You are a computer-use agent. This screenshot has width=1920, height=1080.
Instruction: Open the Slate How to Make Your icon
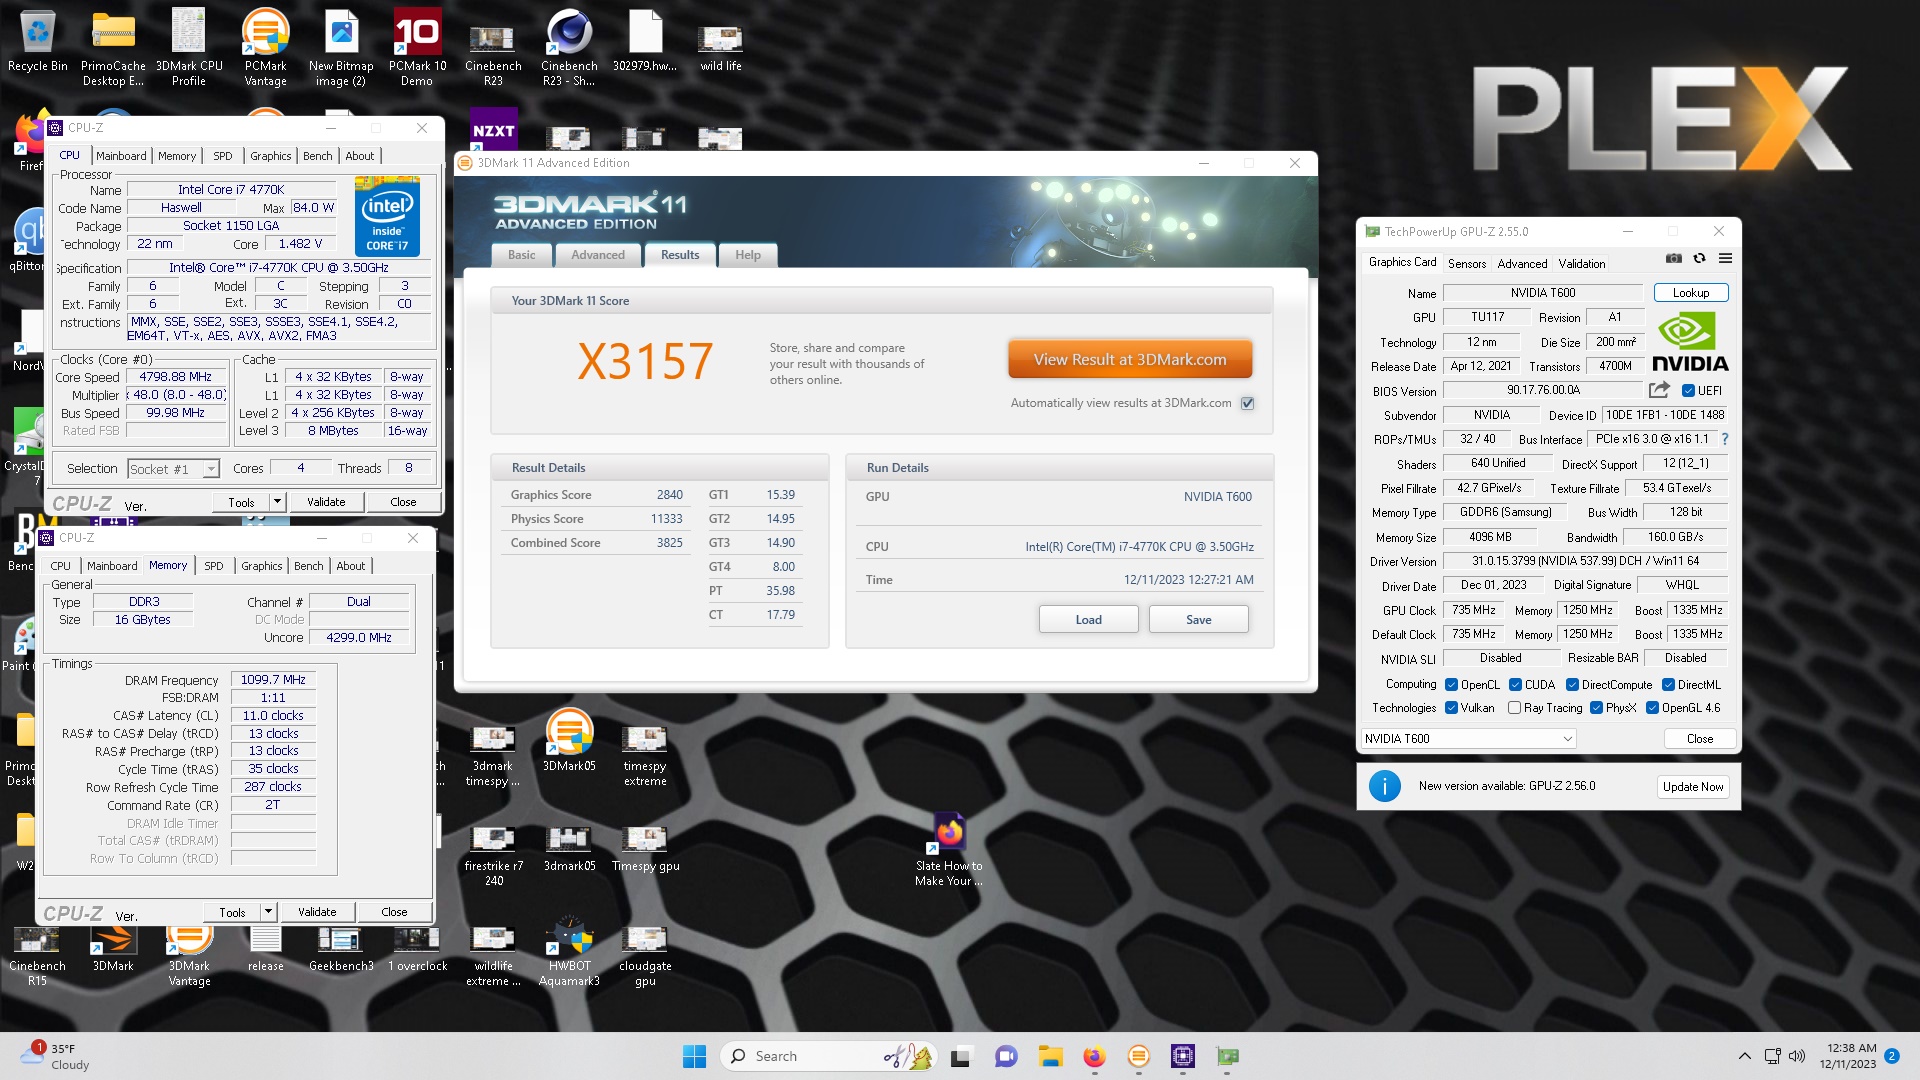pos(949,849)
